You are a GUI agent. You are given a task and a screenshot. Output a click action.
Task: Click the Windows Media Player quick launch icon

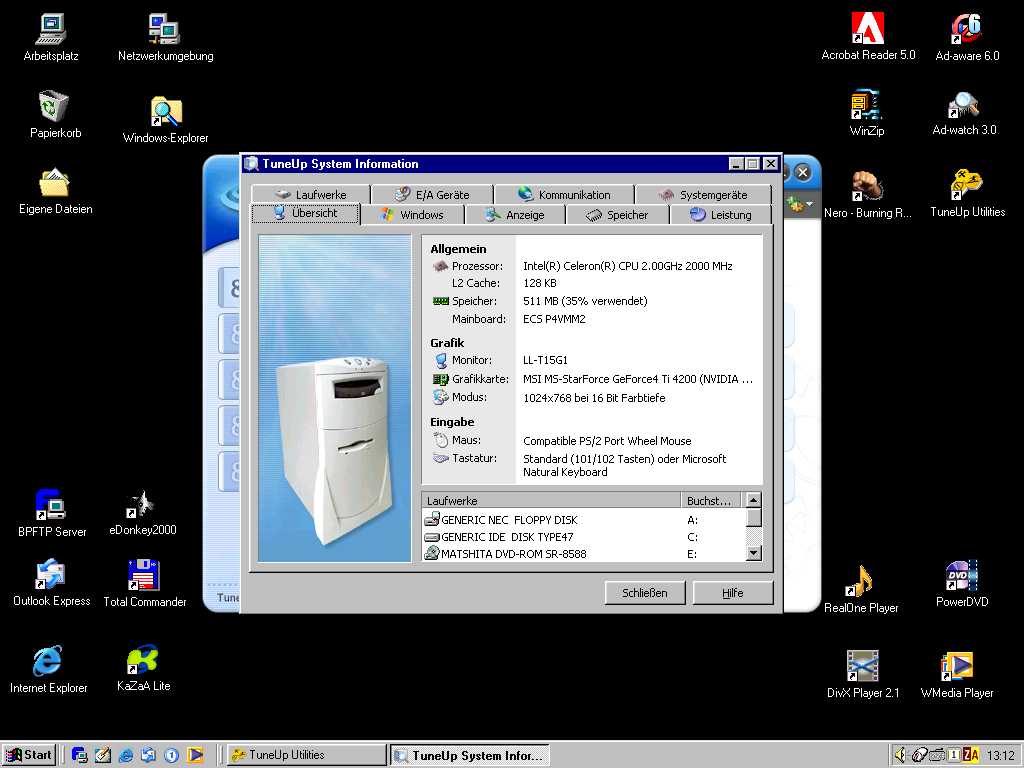tap(195, 755)
